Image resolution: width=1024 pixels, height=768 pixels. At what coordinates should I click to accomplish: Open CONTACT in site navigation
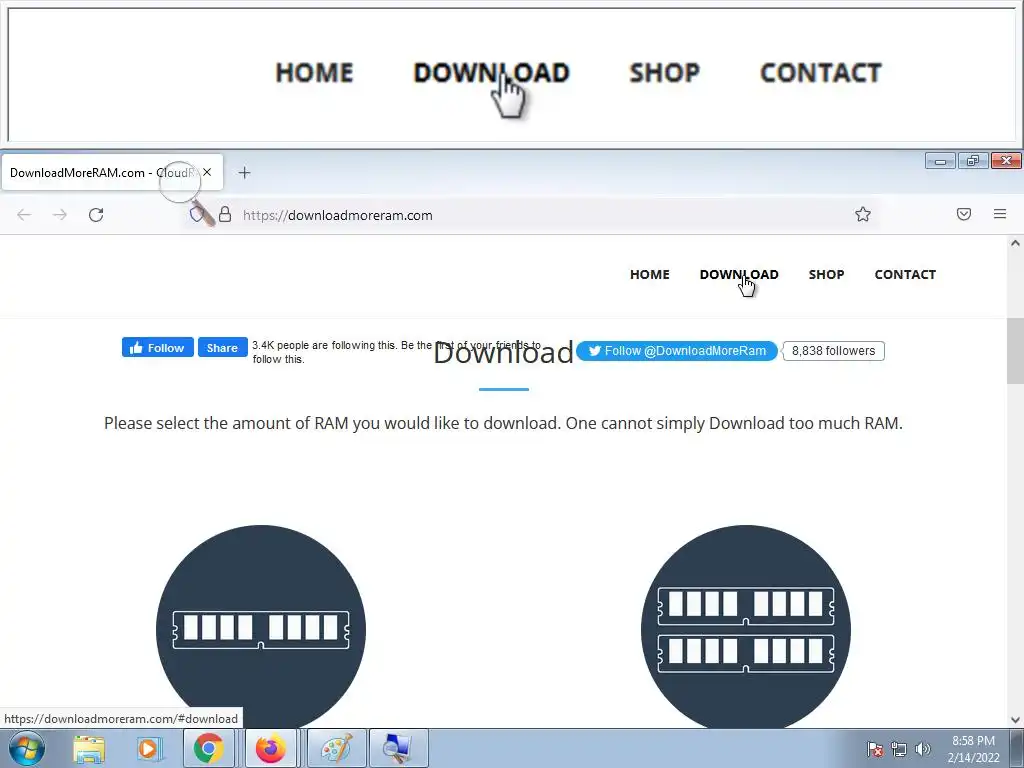(x=905, y=274)
